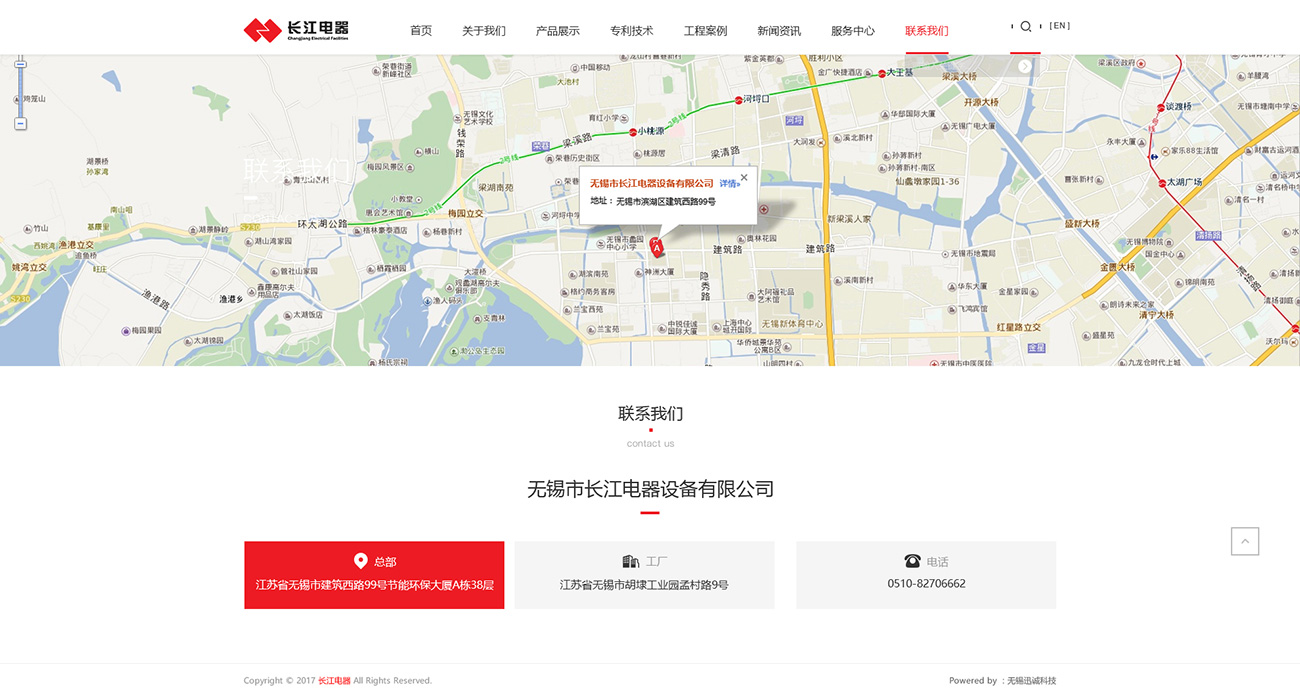1300x699 pixels.
Task: Click the 详情 link in map popup
Action: pos(729,184)
